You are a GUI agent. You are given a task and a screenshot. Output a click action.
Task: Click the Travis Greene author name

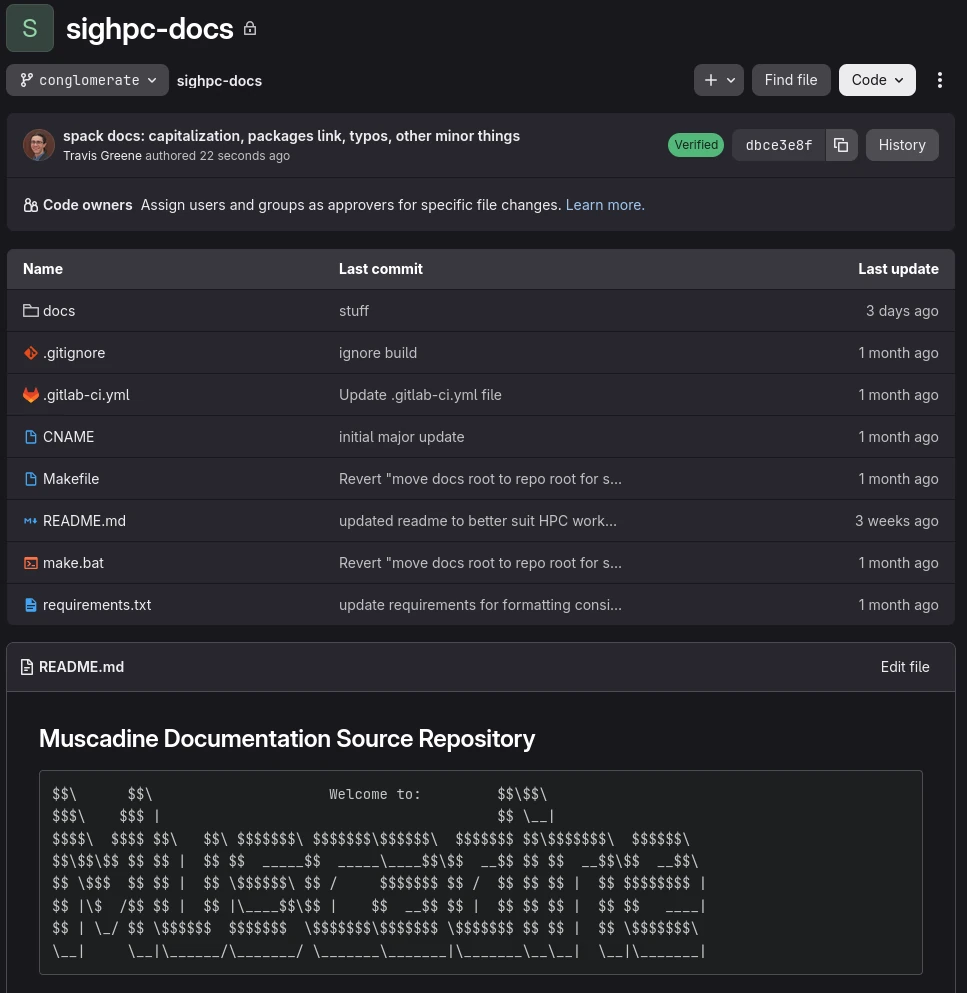coord(103,156)
